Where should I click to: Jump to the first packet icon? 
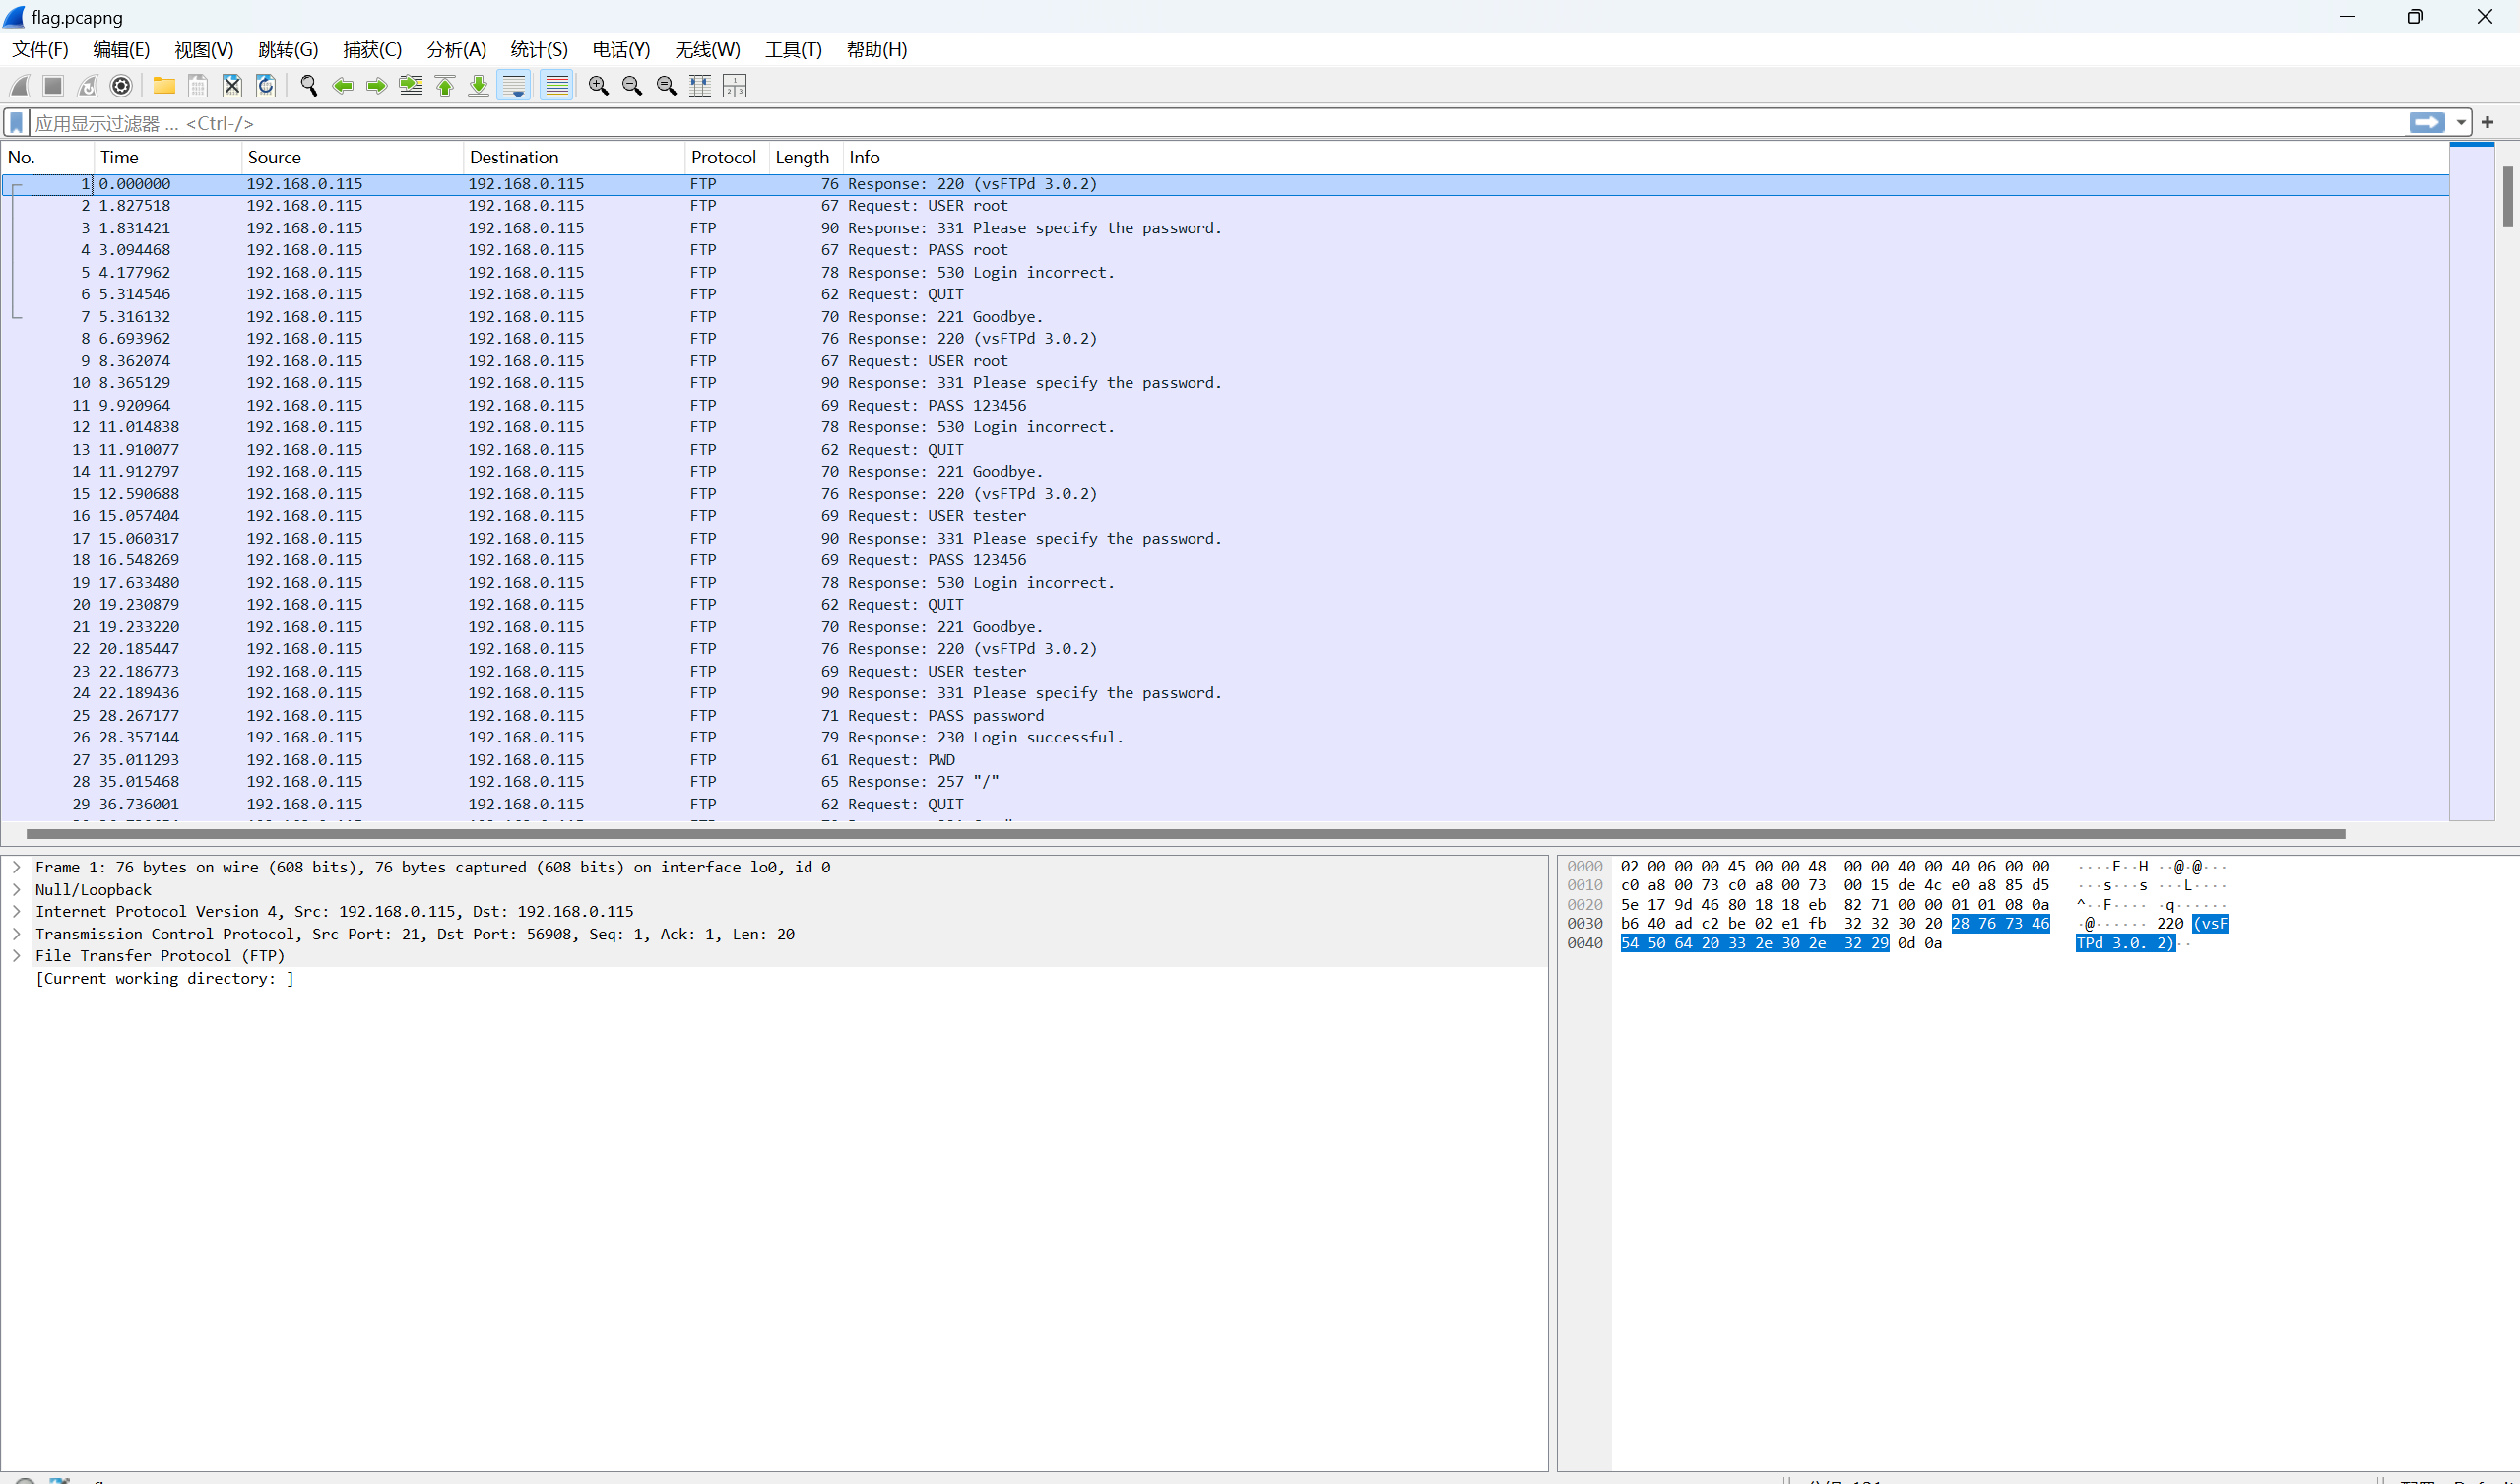[x=445, y=86]
